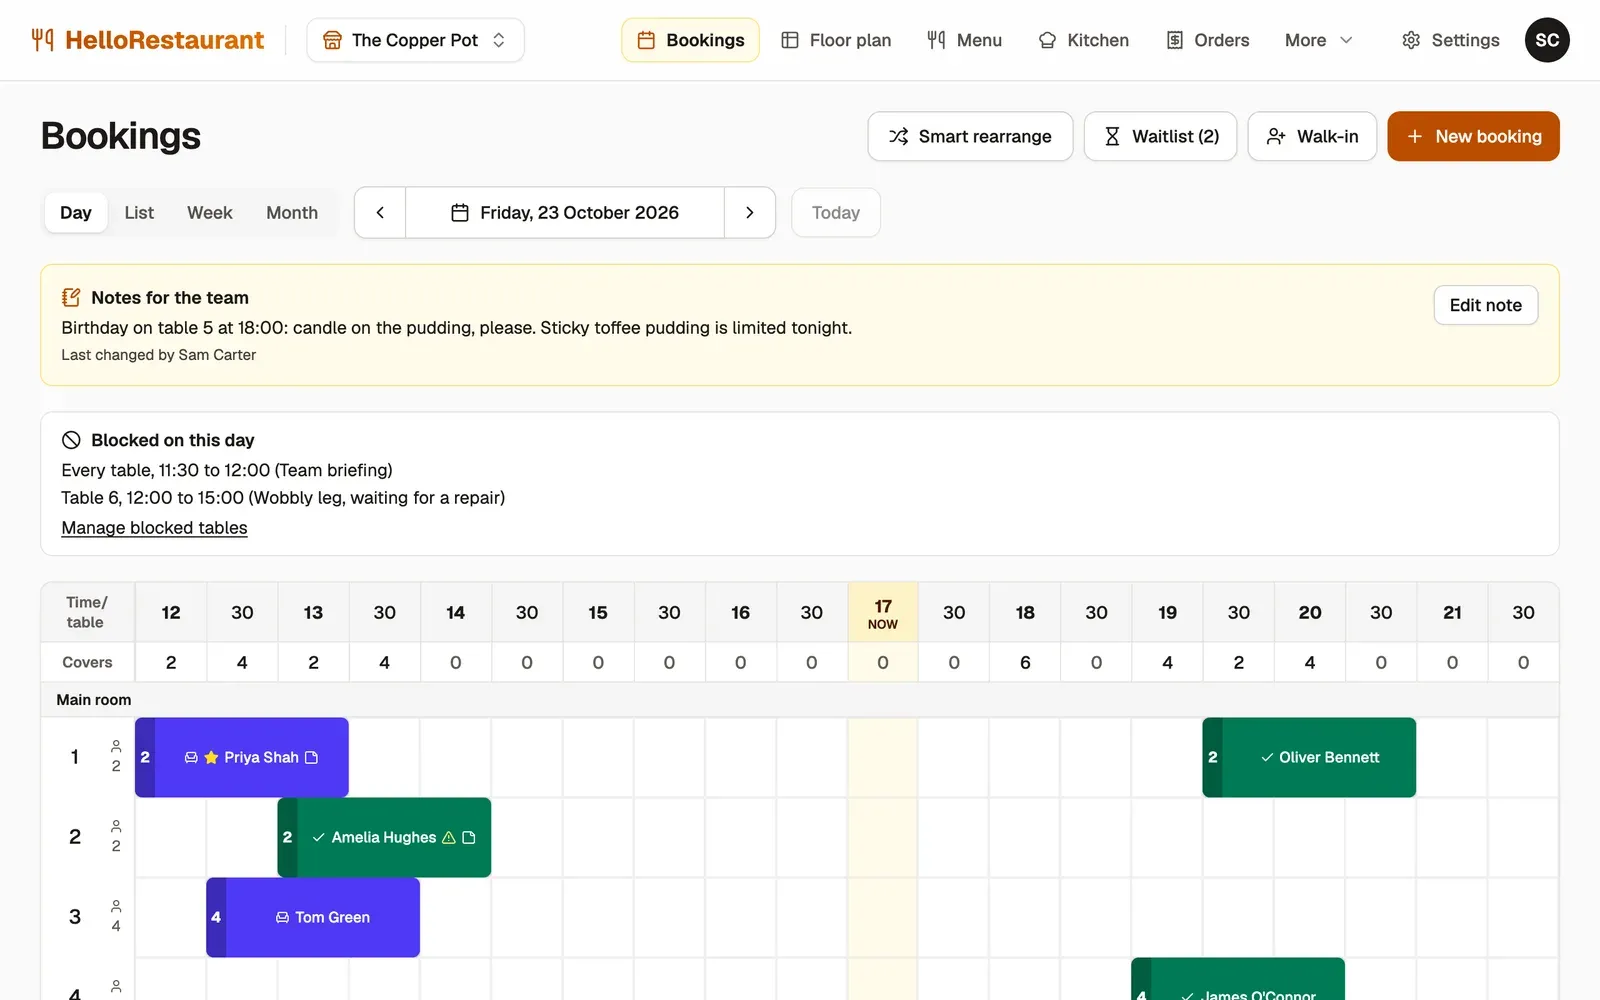This screenshot has width=1600, height=1000.
Task: Click the star icon beside Priya Shah
Action: 211,758
